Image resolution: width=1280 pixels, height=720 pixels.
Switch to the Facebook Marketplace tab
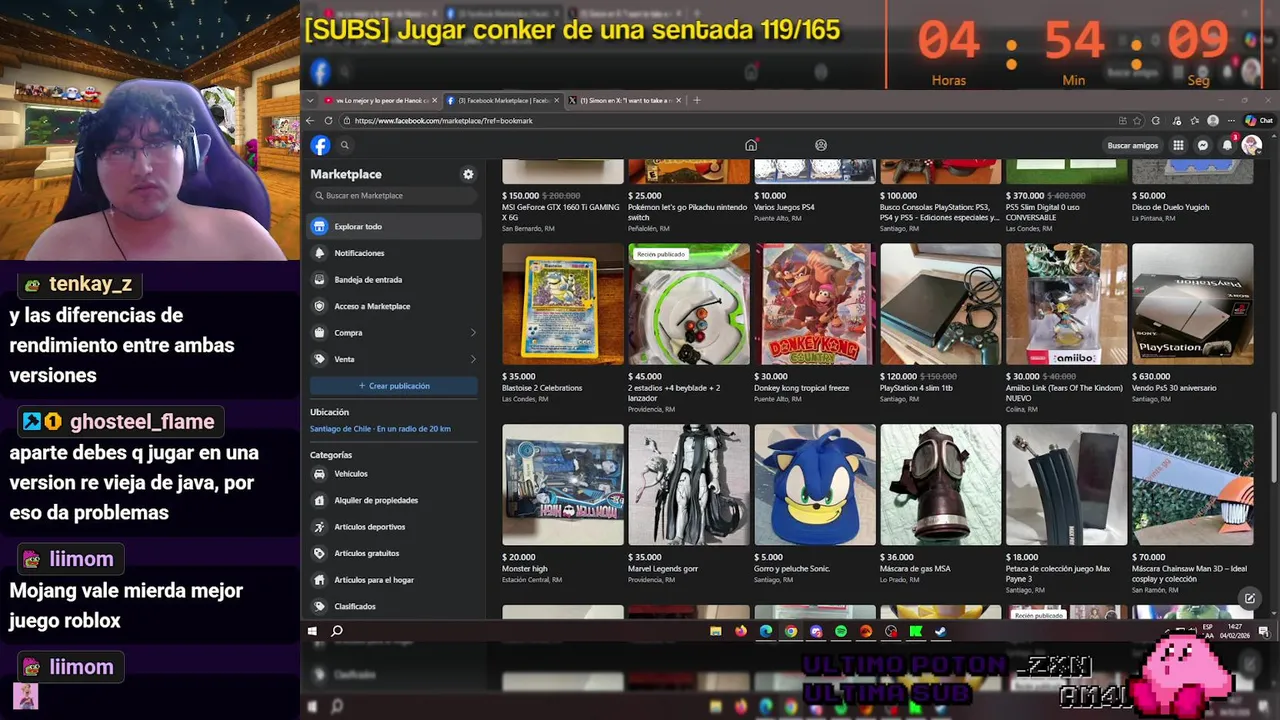(502, 100)
